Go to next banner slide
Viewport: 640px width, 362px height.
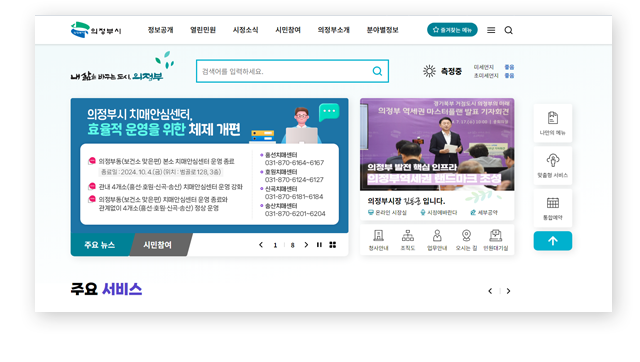tap(306, 245)
